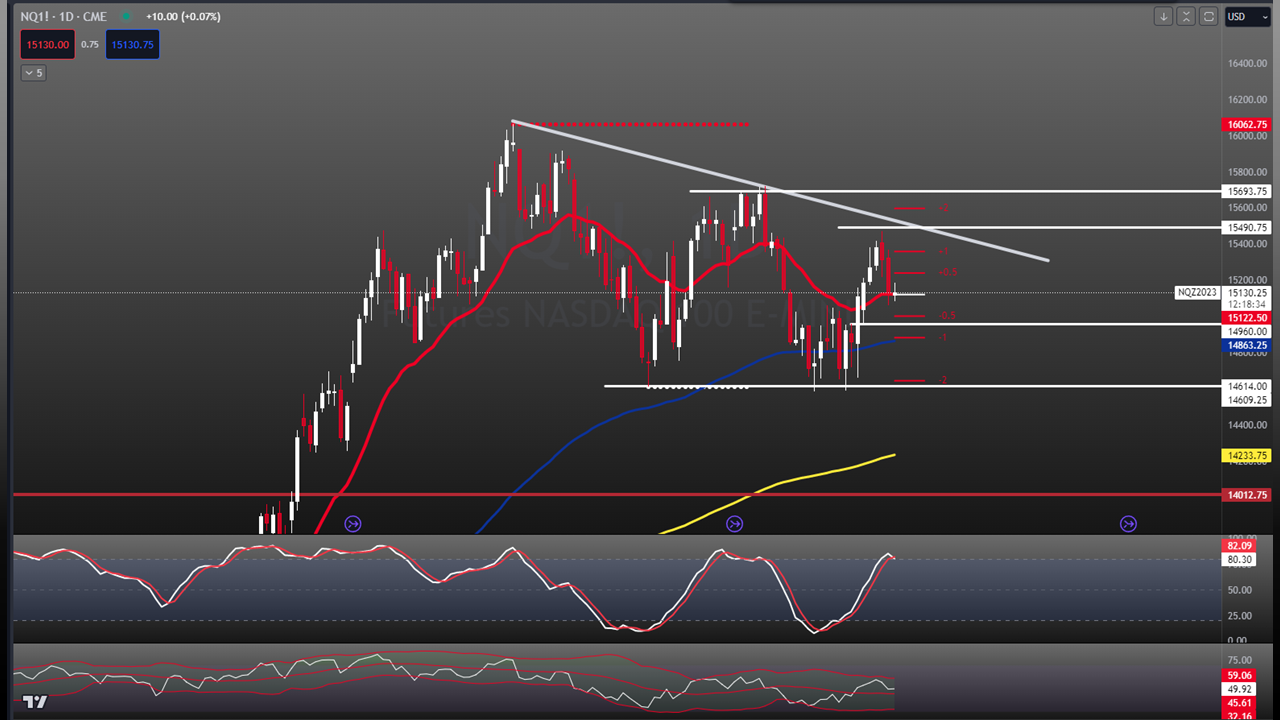Click the red 59.06 indicator label

pyautogui.click(x=1239, y=675)
